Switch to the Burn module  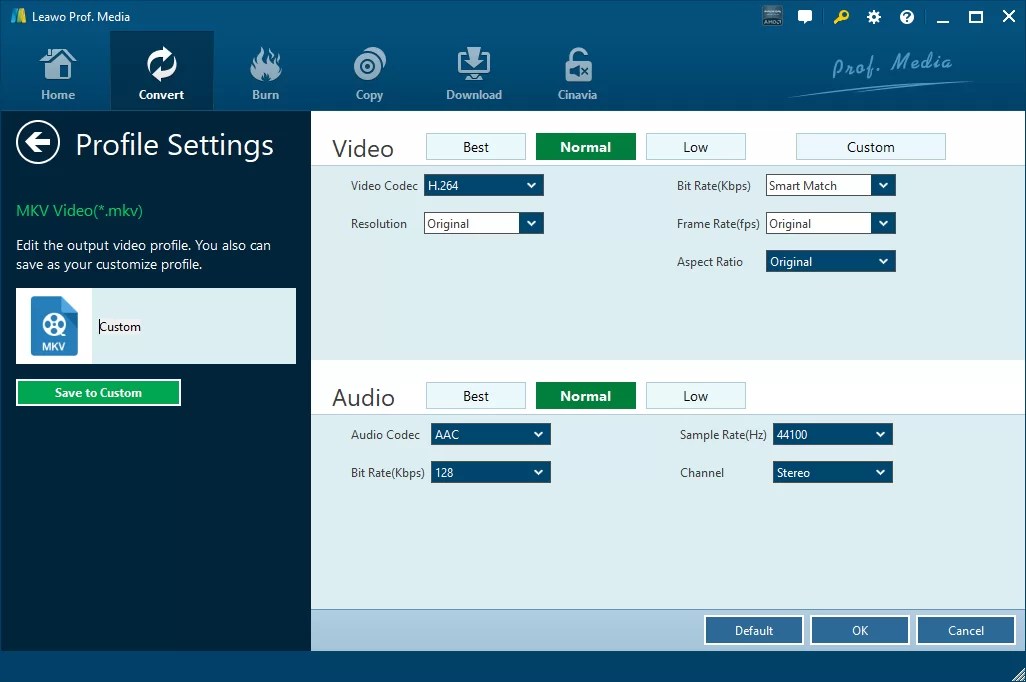click(265, 70)
